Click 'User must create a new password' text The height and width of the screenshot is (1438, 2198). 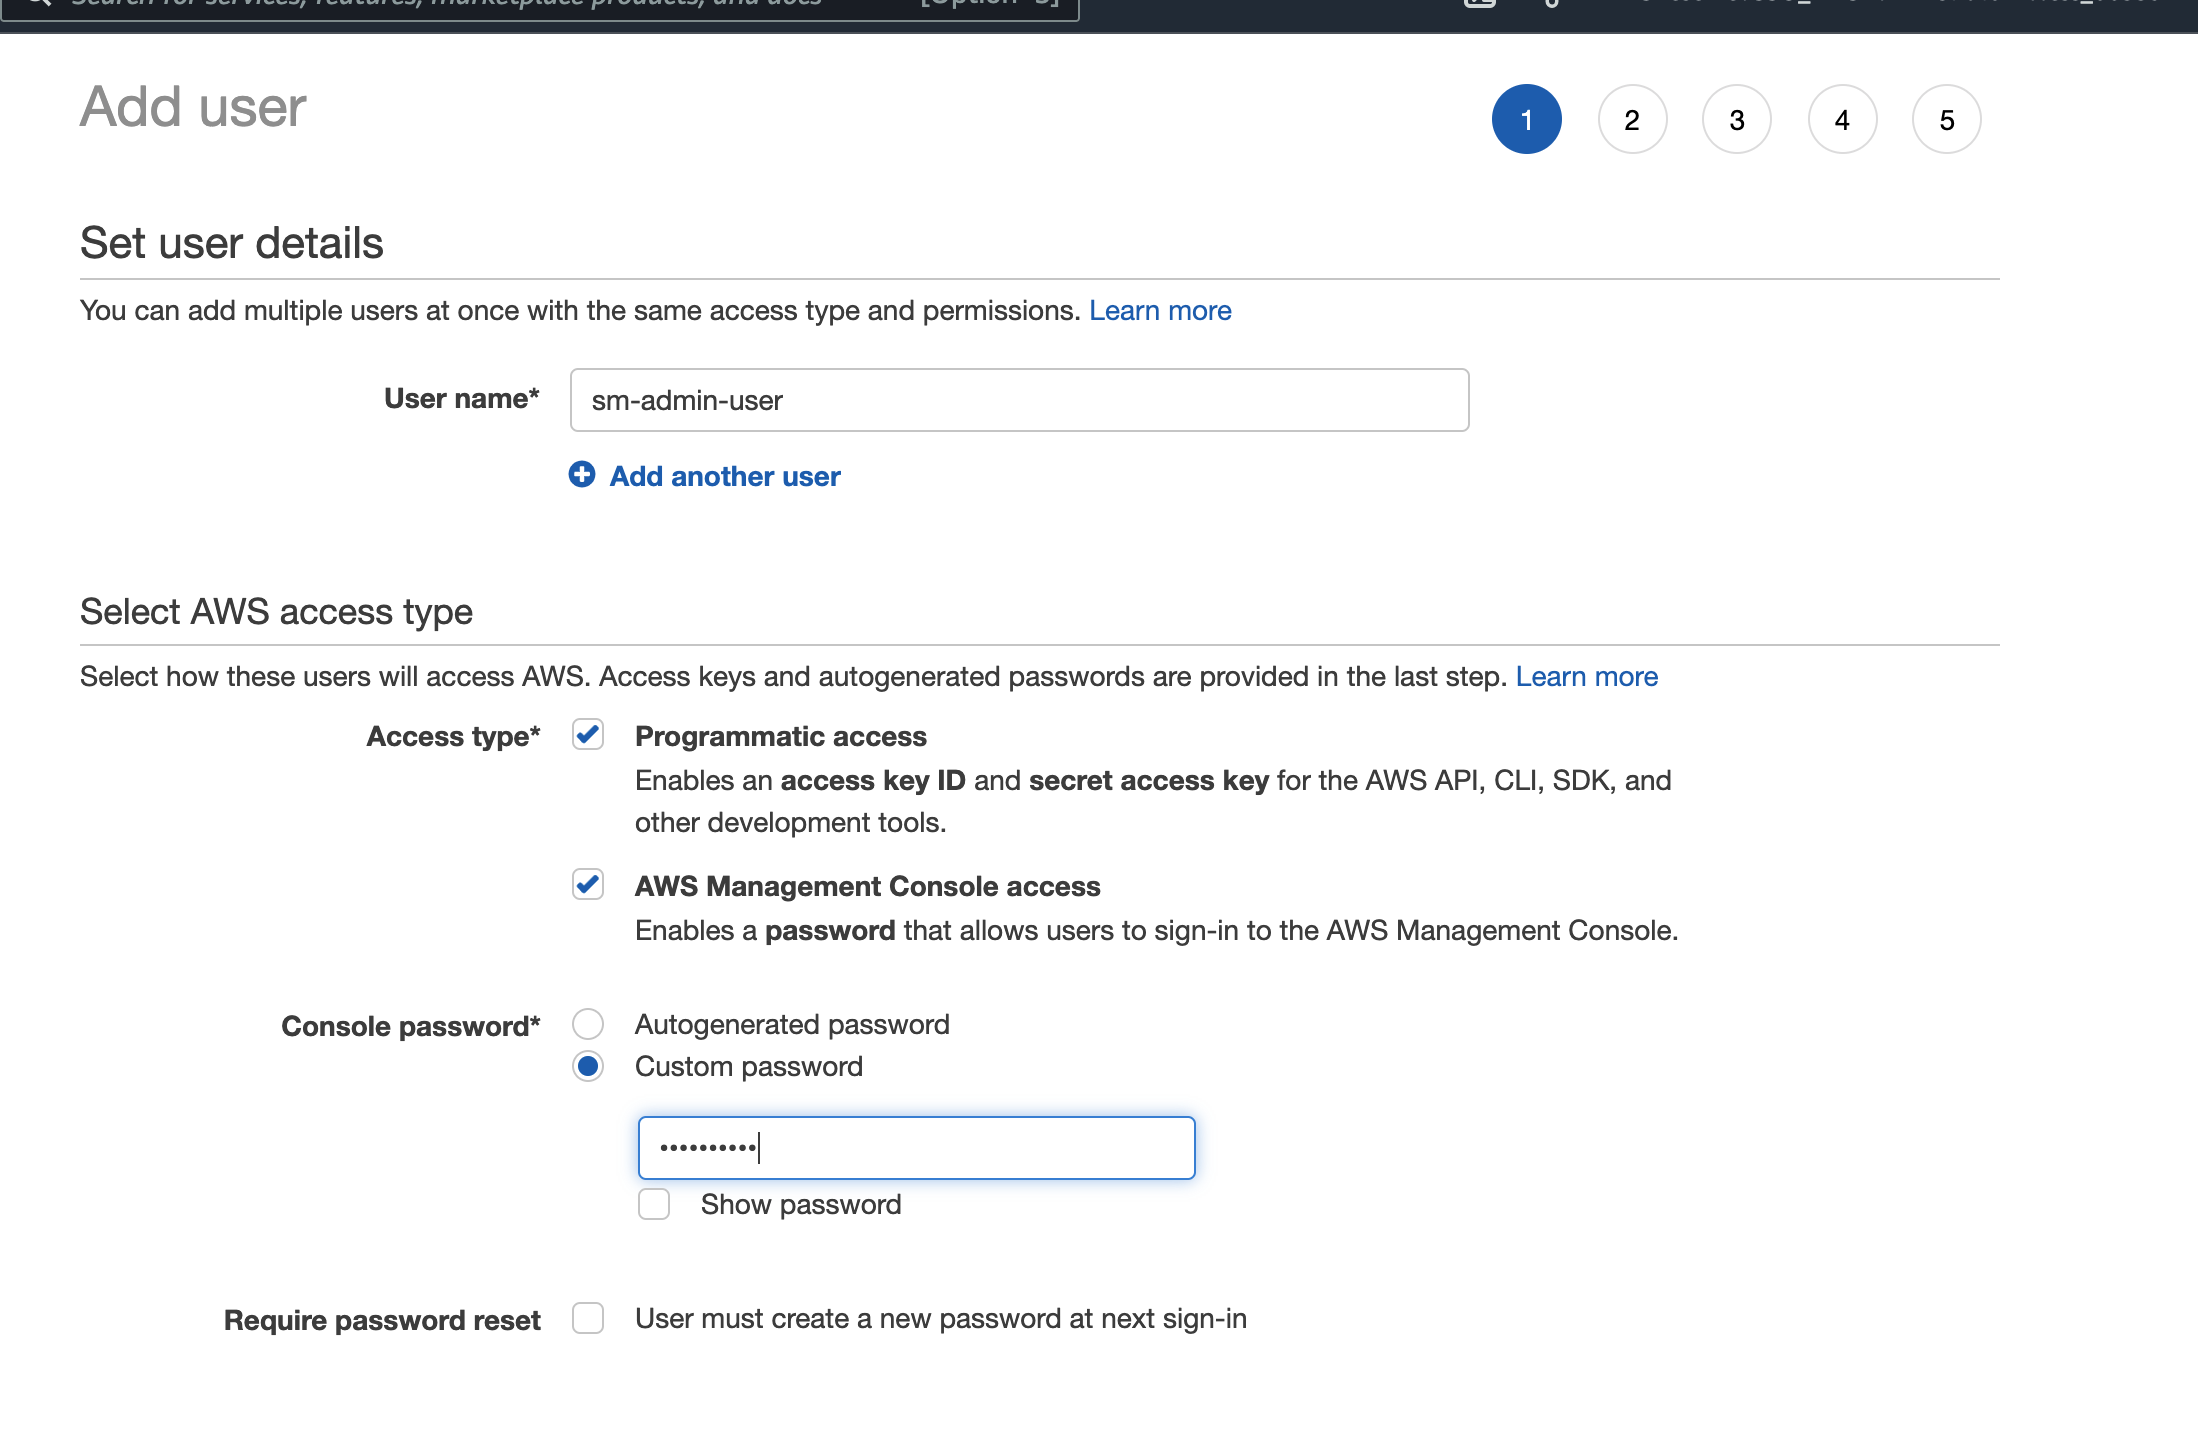940,1319
